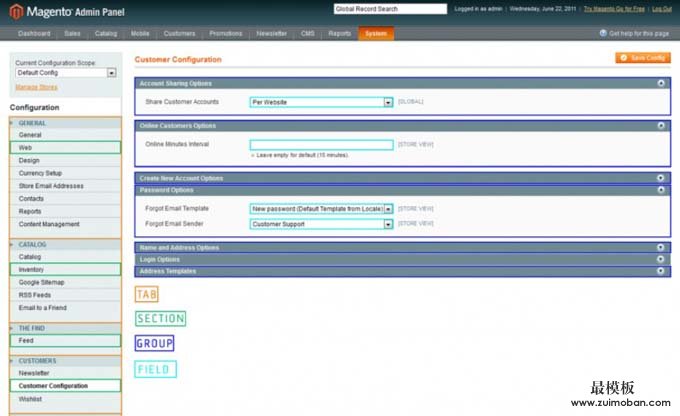Open the Dashboard menu

34,33
